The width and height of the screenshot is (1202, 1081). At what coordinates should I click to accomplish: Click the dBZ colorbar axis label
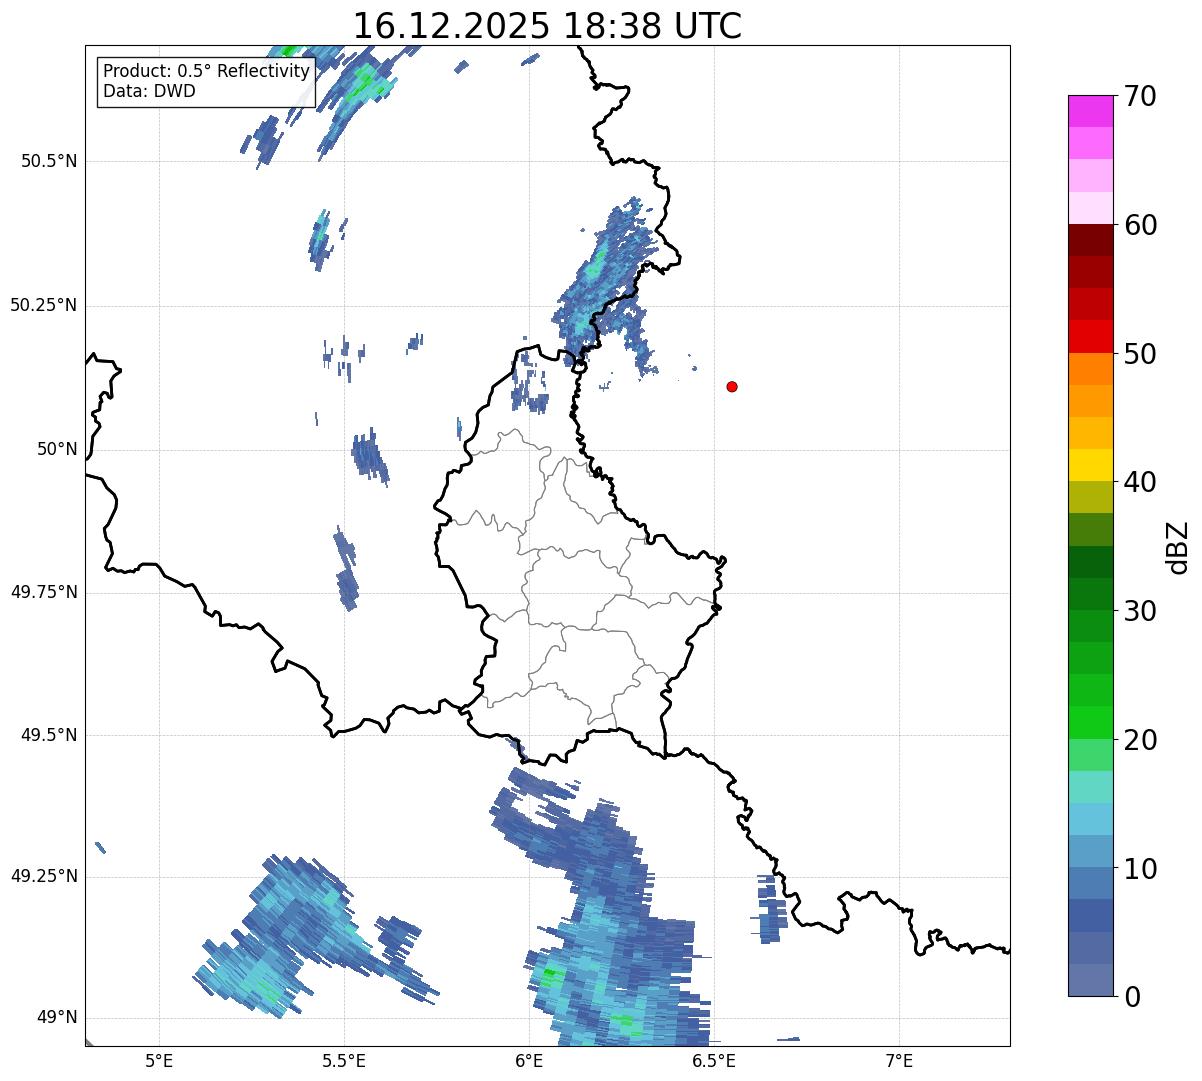click(1179, 547)
